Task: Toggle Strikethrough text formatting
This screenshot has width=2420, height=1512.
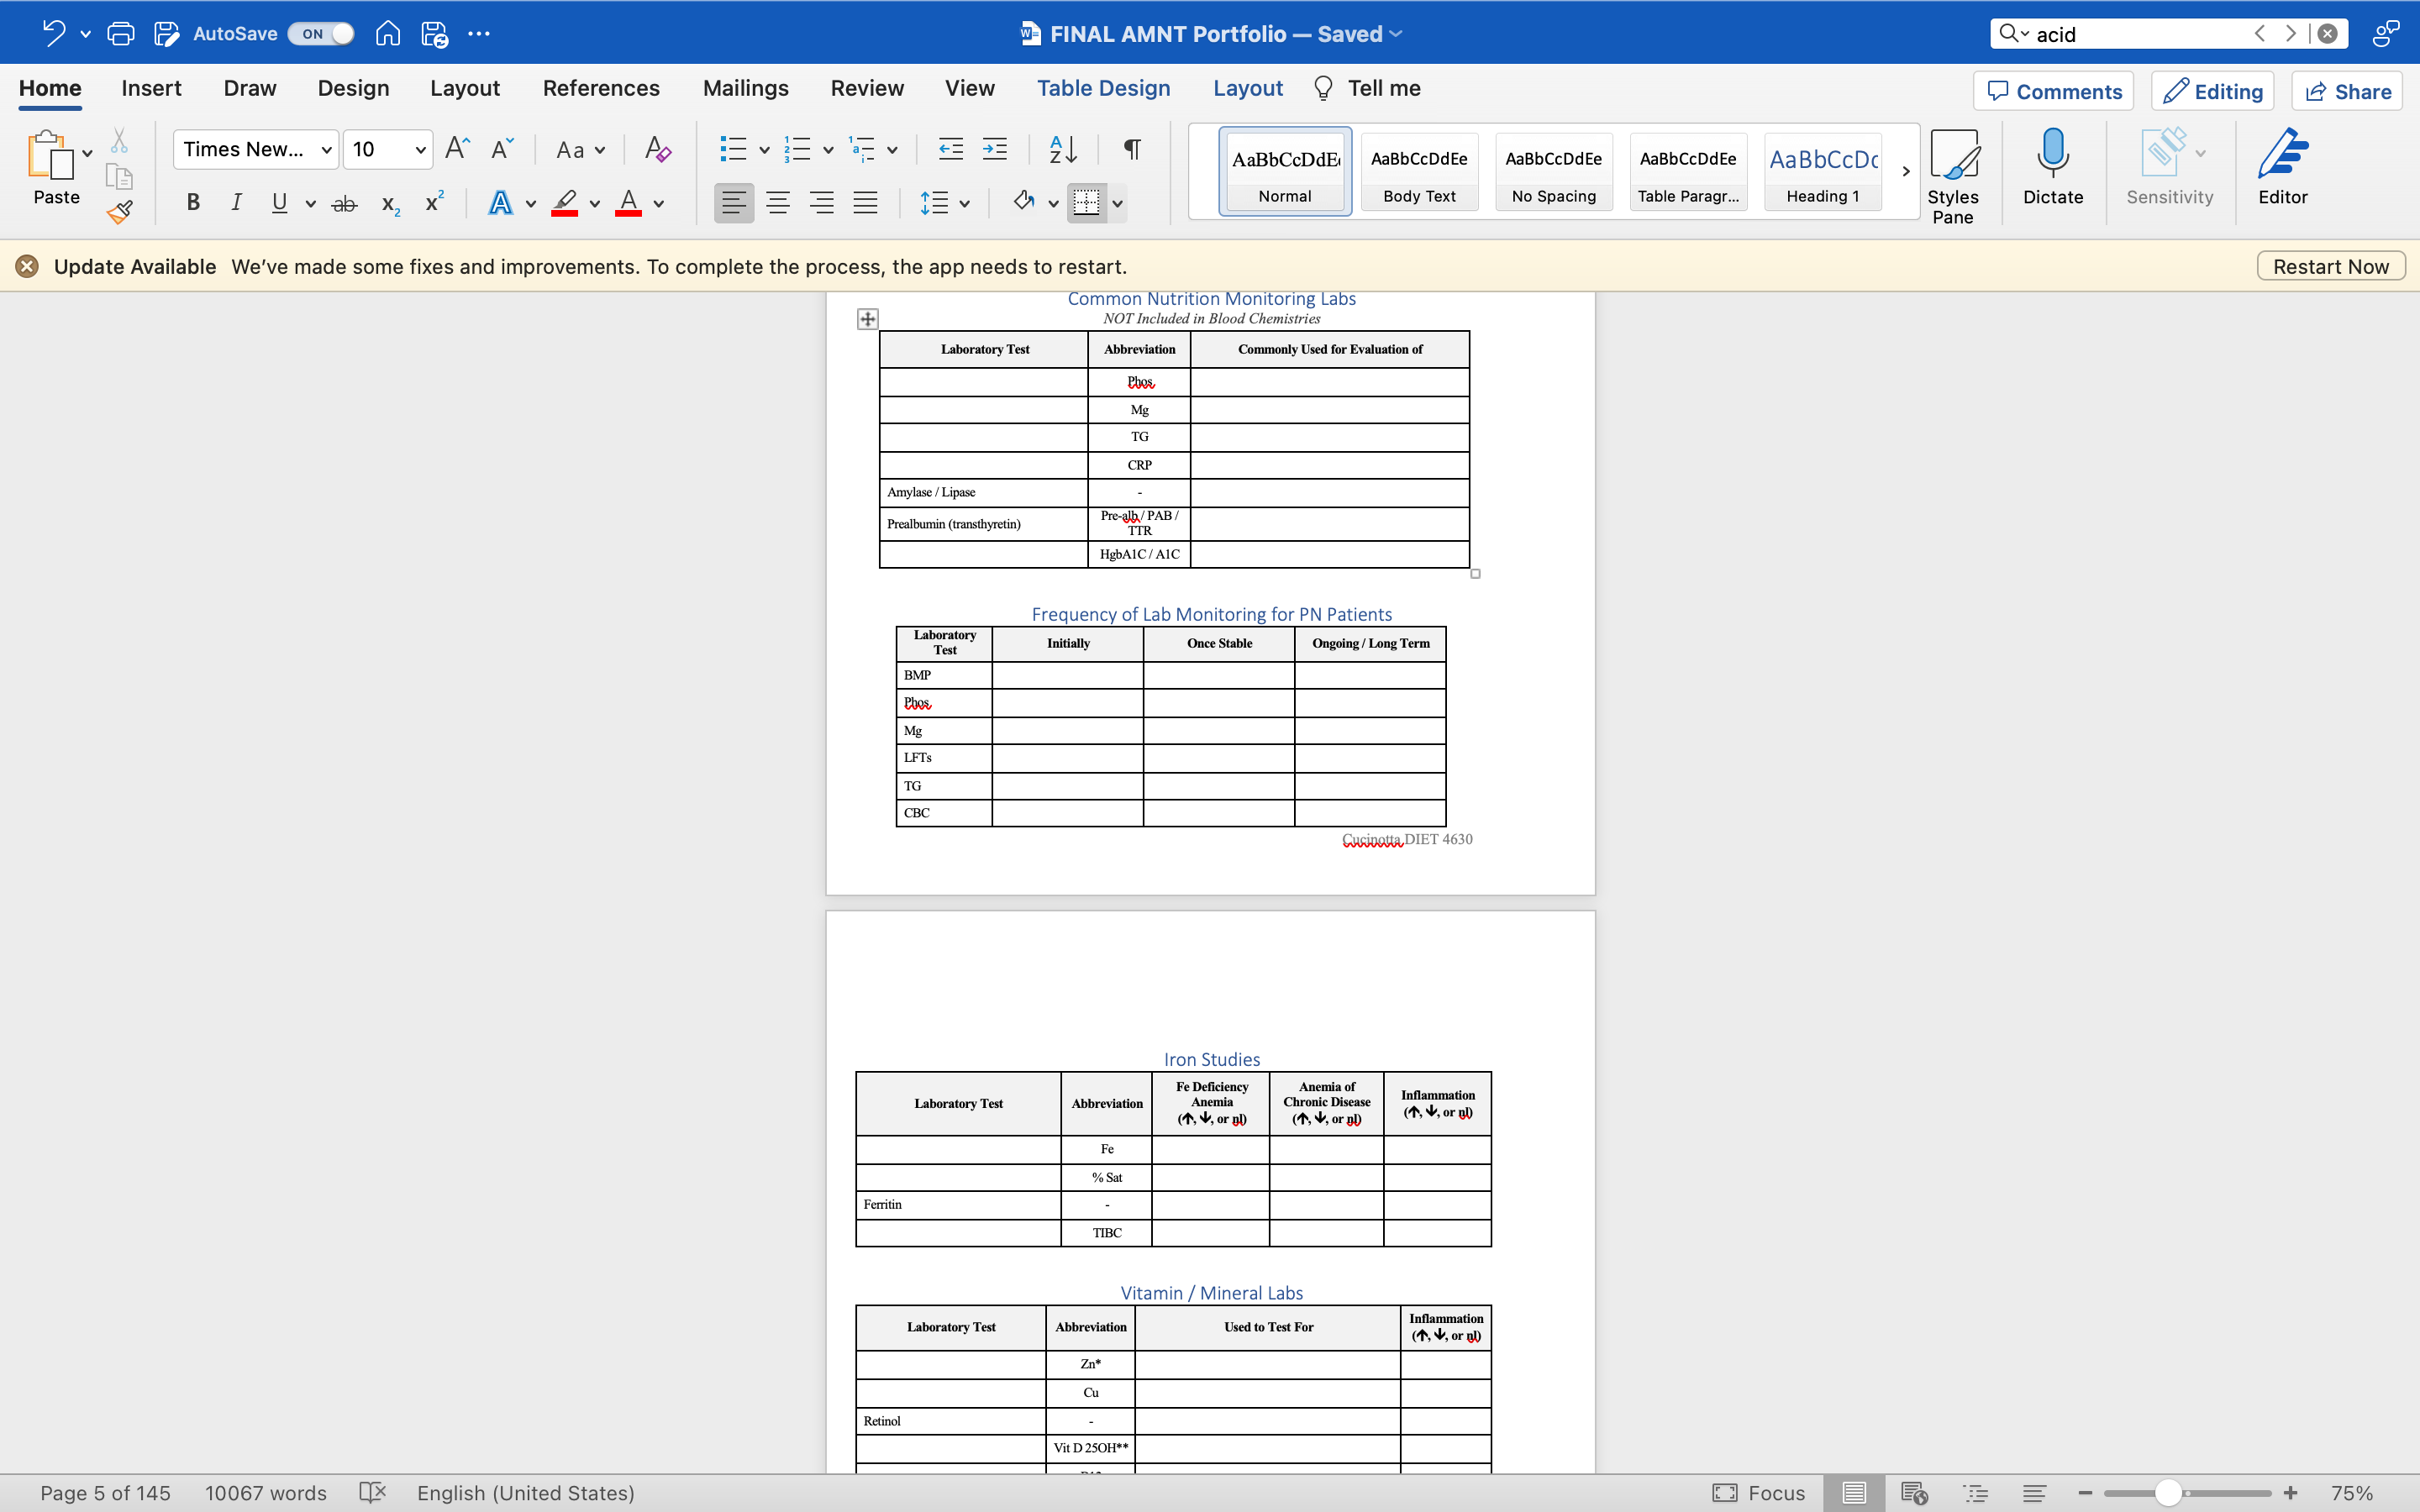Action: (x=343, y=204)
